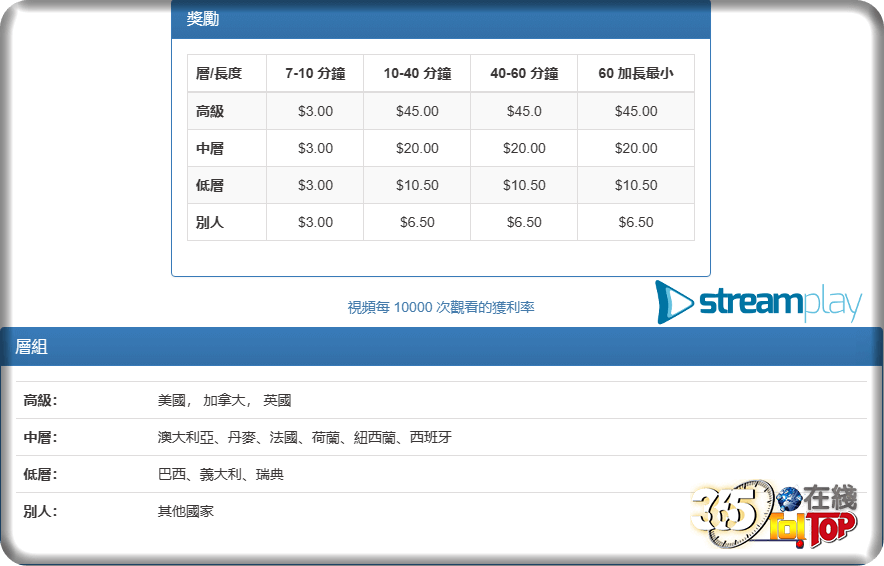The width and height of the screenshot is (884, 566).
Task: Click 別人 row $3.00 cell
Action: (x=315, y=222)
